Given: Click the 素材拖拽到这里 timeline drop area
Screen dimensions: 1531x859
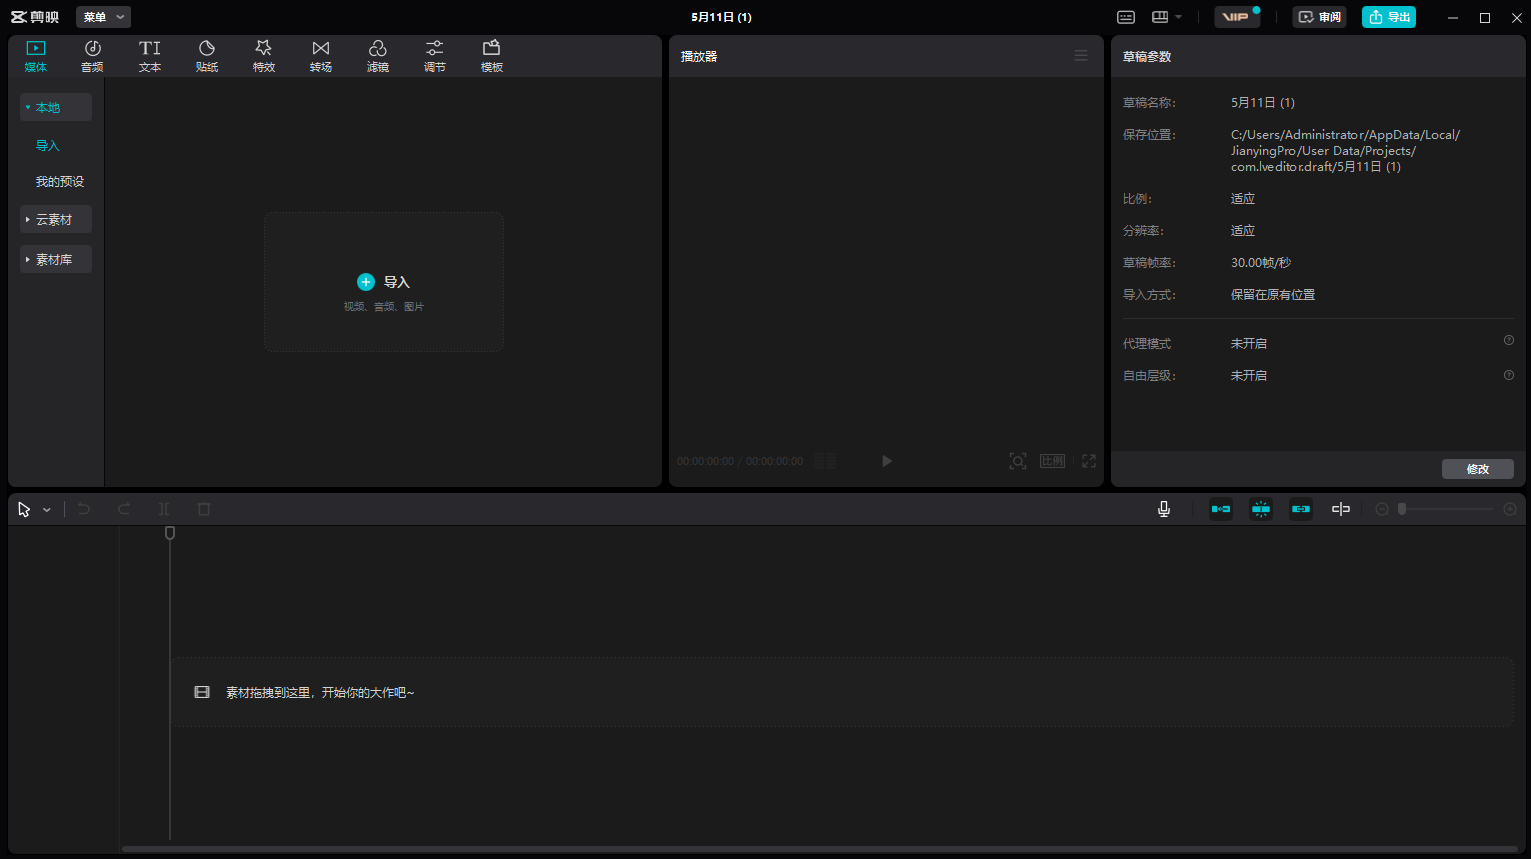Looking at the screenshot, I should (842, 692).
